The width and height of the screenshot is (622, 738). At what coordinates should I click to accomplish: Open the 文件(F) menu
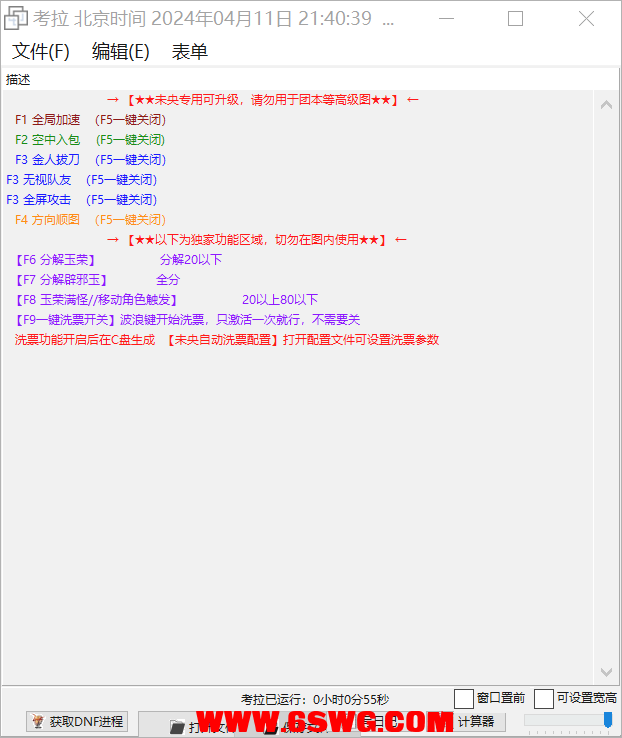[x=40, y=51]
